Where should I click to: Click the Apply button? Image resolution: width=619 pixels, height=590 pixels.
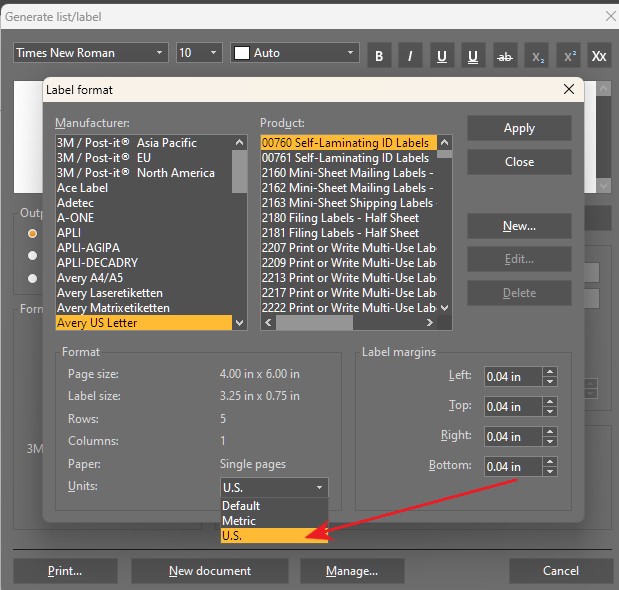pos(519,128)
